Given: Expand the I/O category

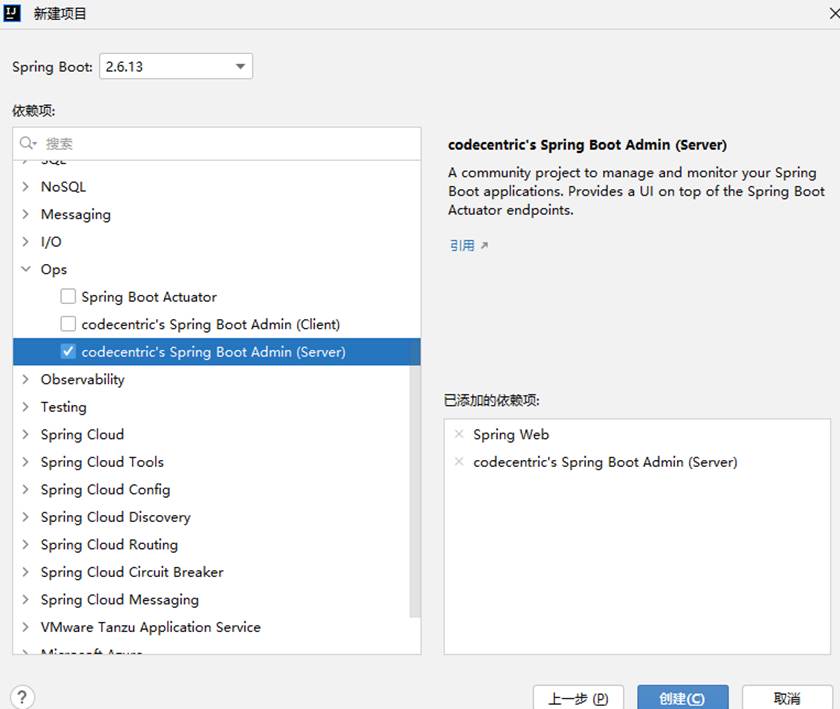Looking at the screenshot, I should click(x=25, y=242).
